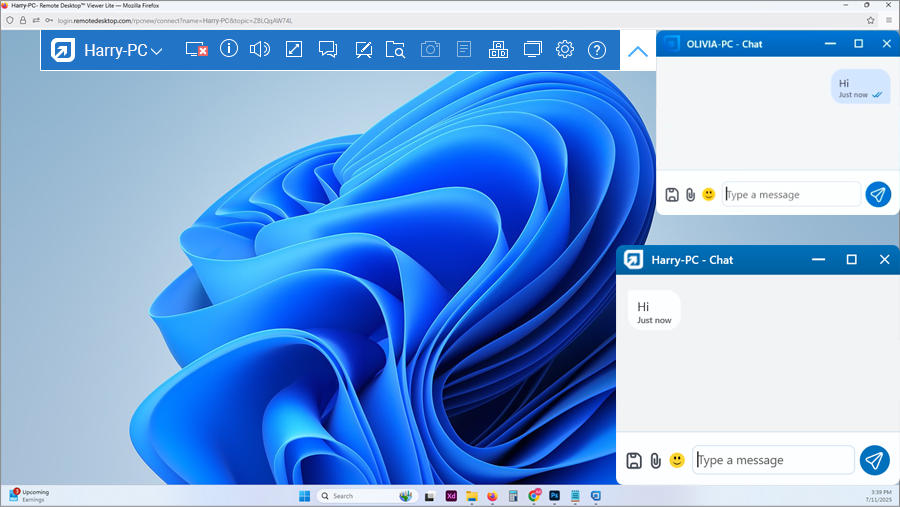Open file transfer folder-search icon

(396, 49)
